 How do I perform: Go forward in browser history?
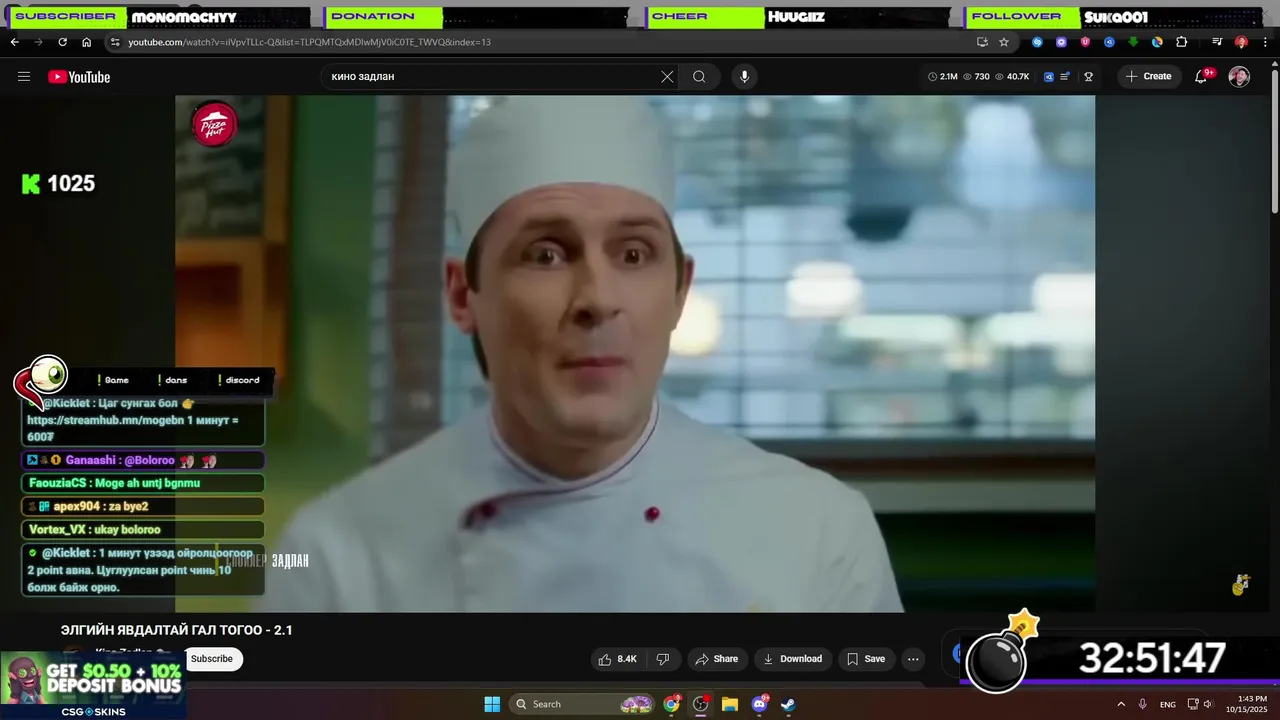coord(38,42)
